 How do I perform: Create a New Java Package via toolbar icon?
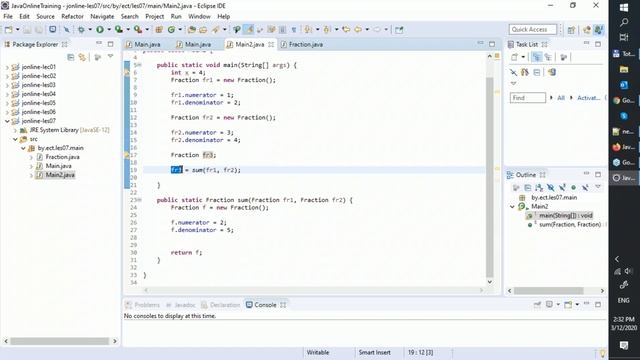point(159,30)
